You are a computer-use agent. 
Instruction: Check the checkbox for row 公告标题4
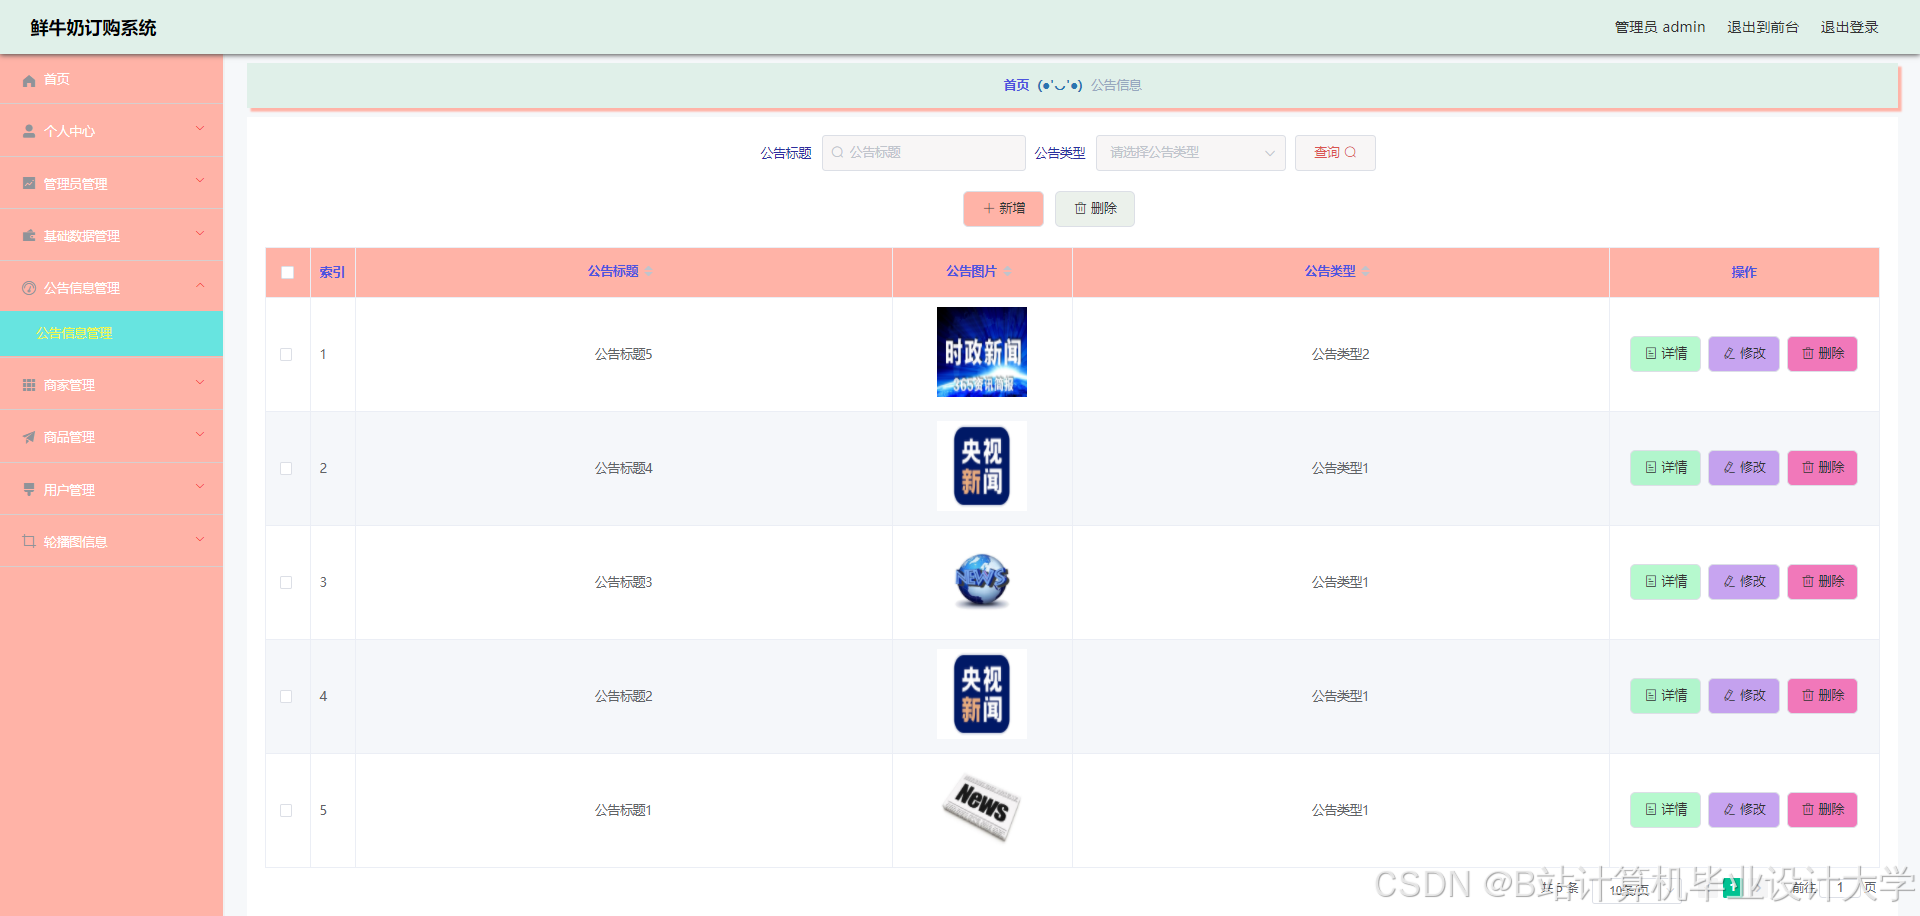[286, 468]
